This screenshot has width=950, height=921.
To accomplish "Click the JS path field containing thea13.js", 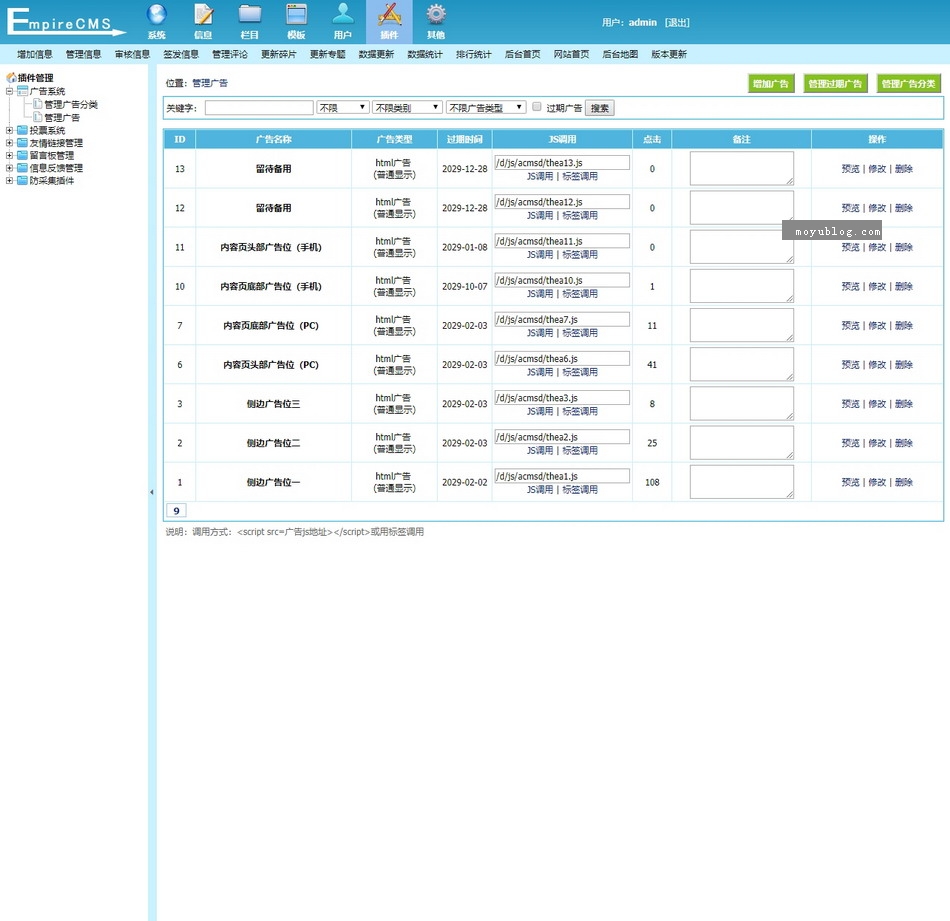I will (x=562, y=162).
